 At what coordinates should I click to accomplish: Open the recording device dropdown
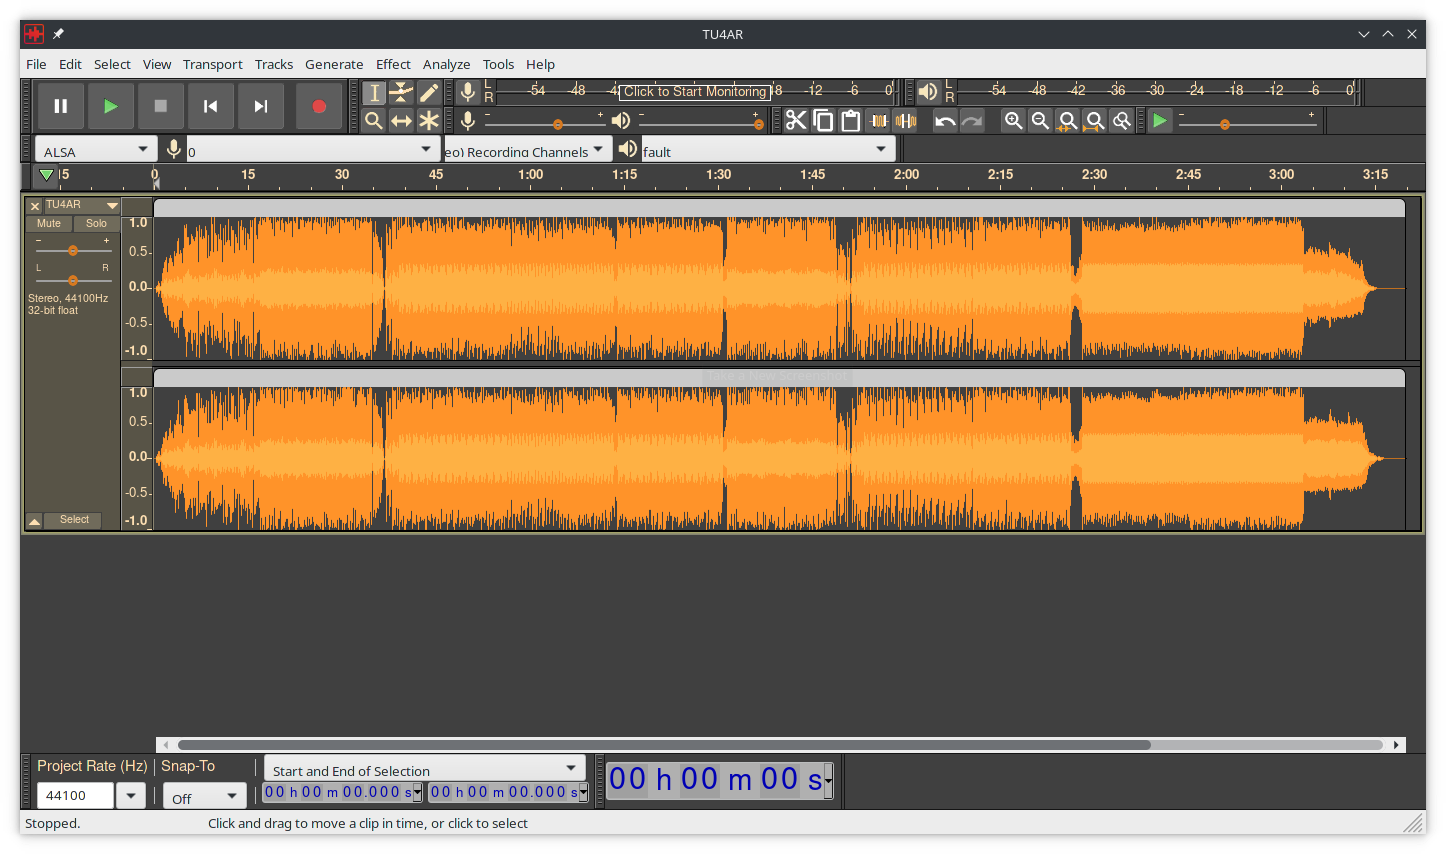pyautogui.click(x=313, y=150)
